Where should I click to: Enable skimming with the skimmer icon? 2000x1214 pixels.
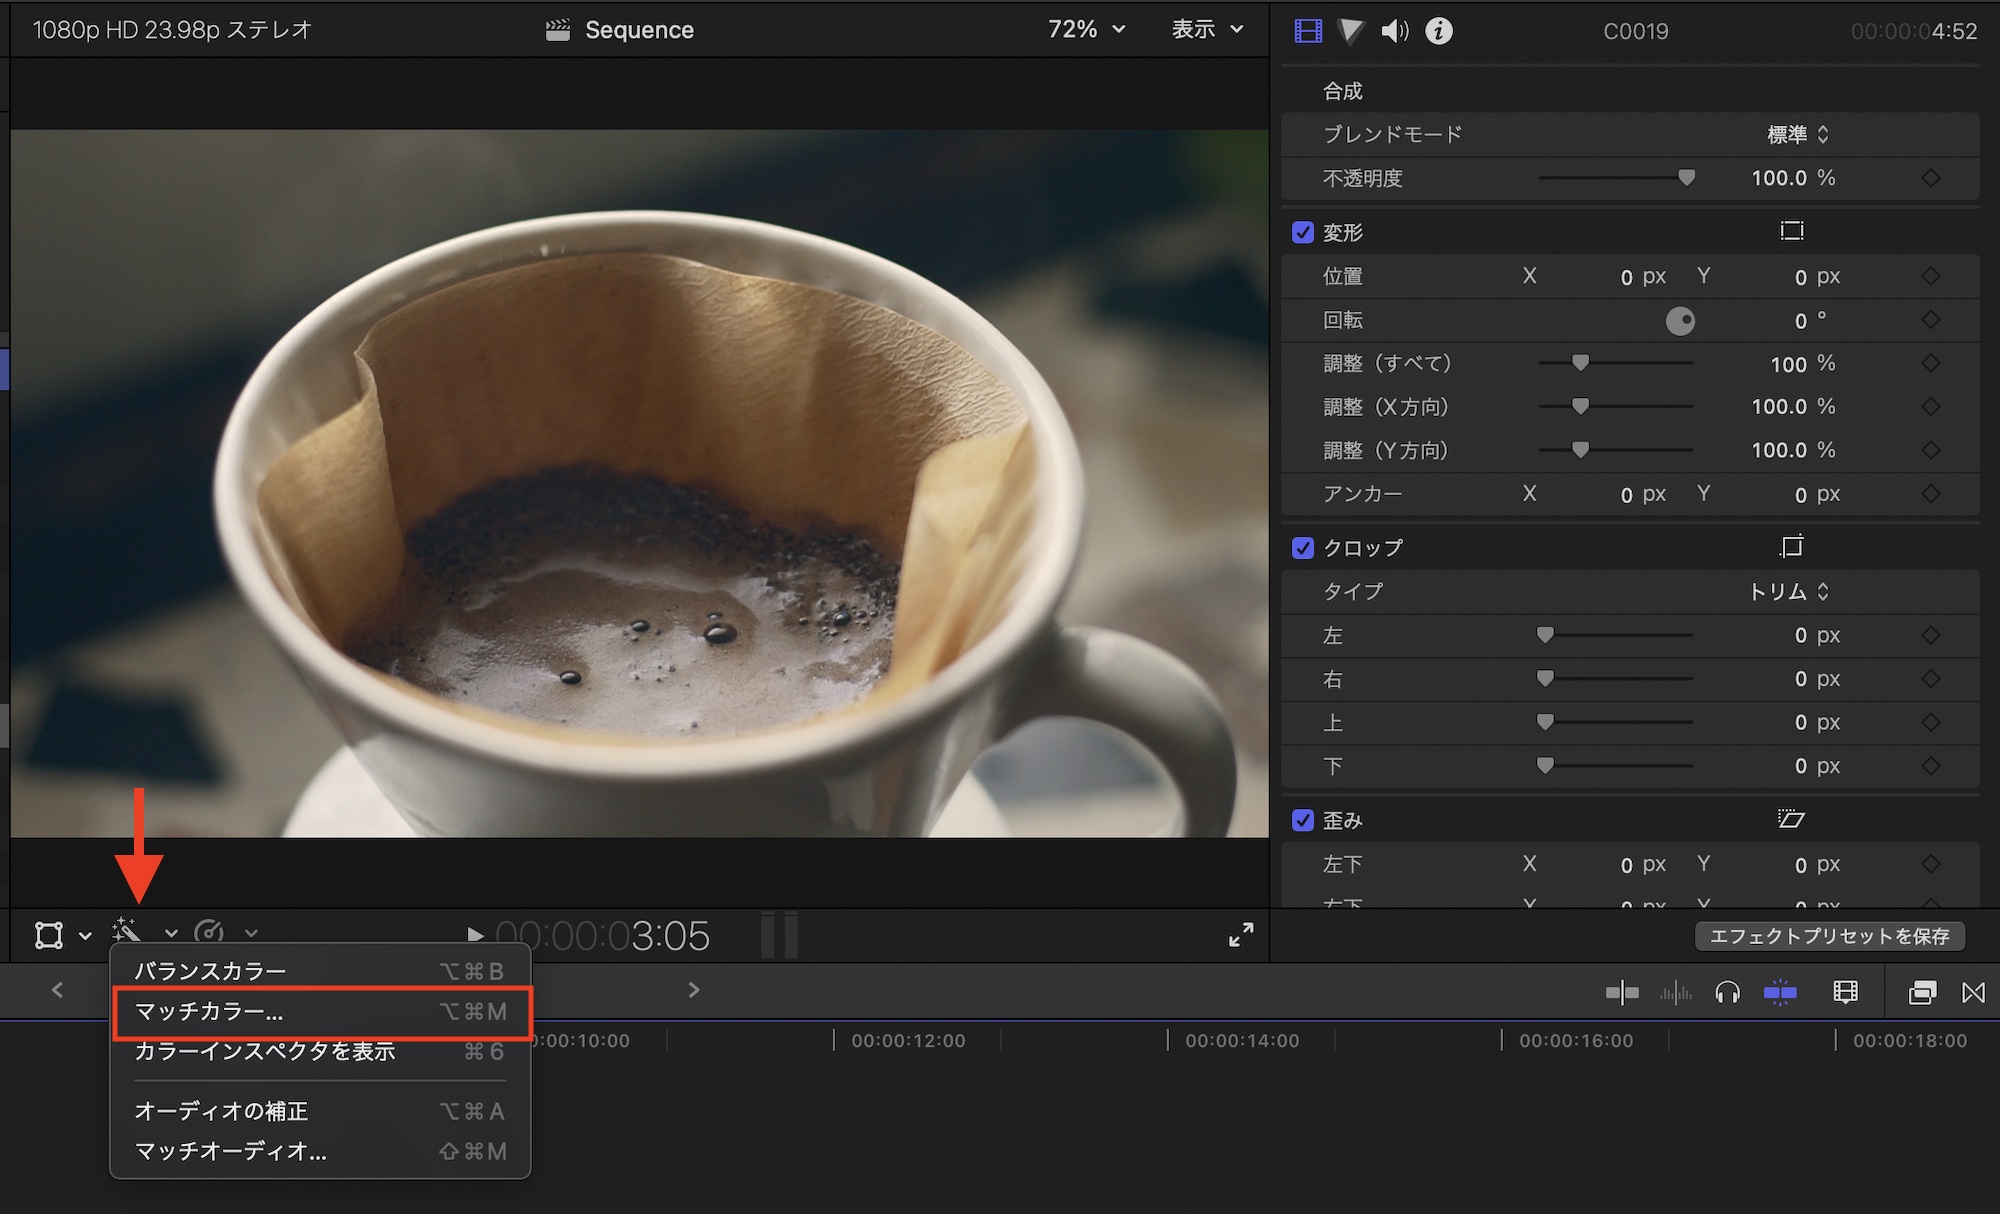[1622, 993]
